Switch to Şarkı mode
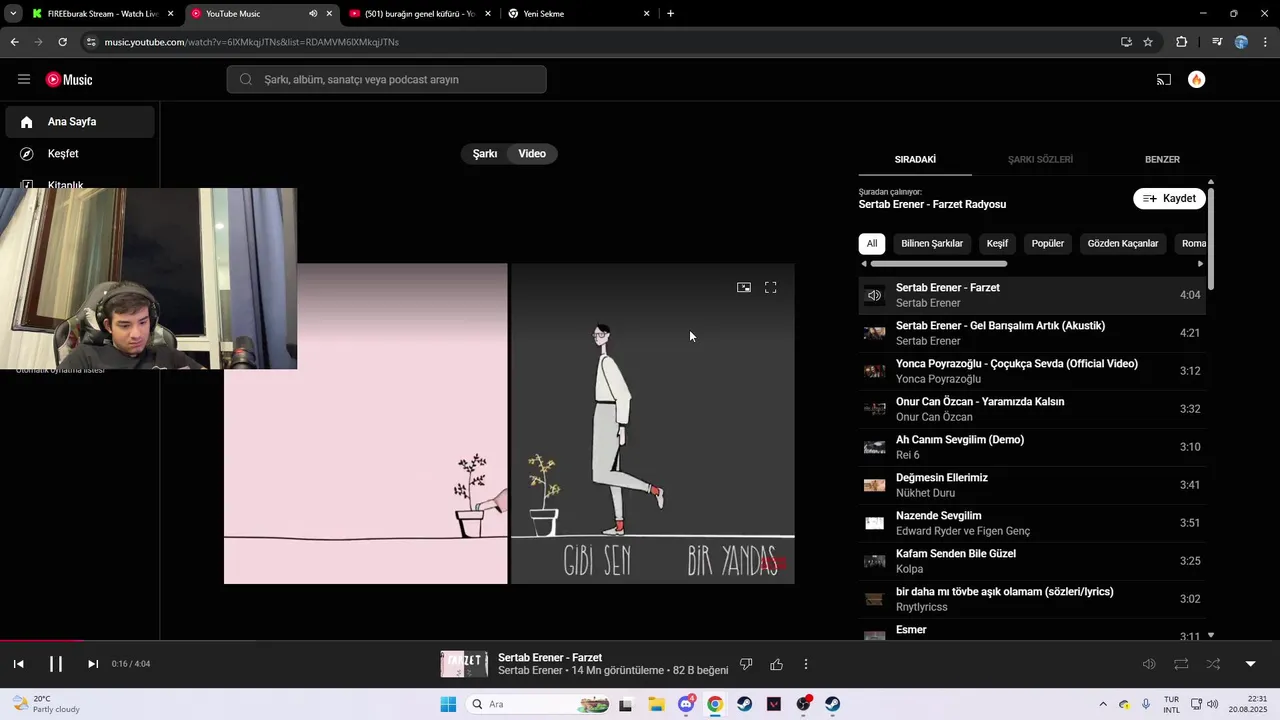Viewport: 1280px width, 720px height. (485, 154)
